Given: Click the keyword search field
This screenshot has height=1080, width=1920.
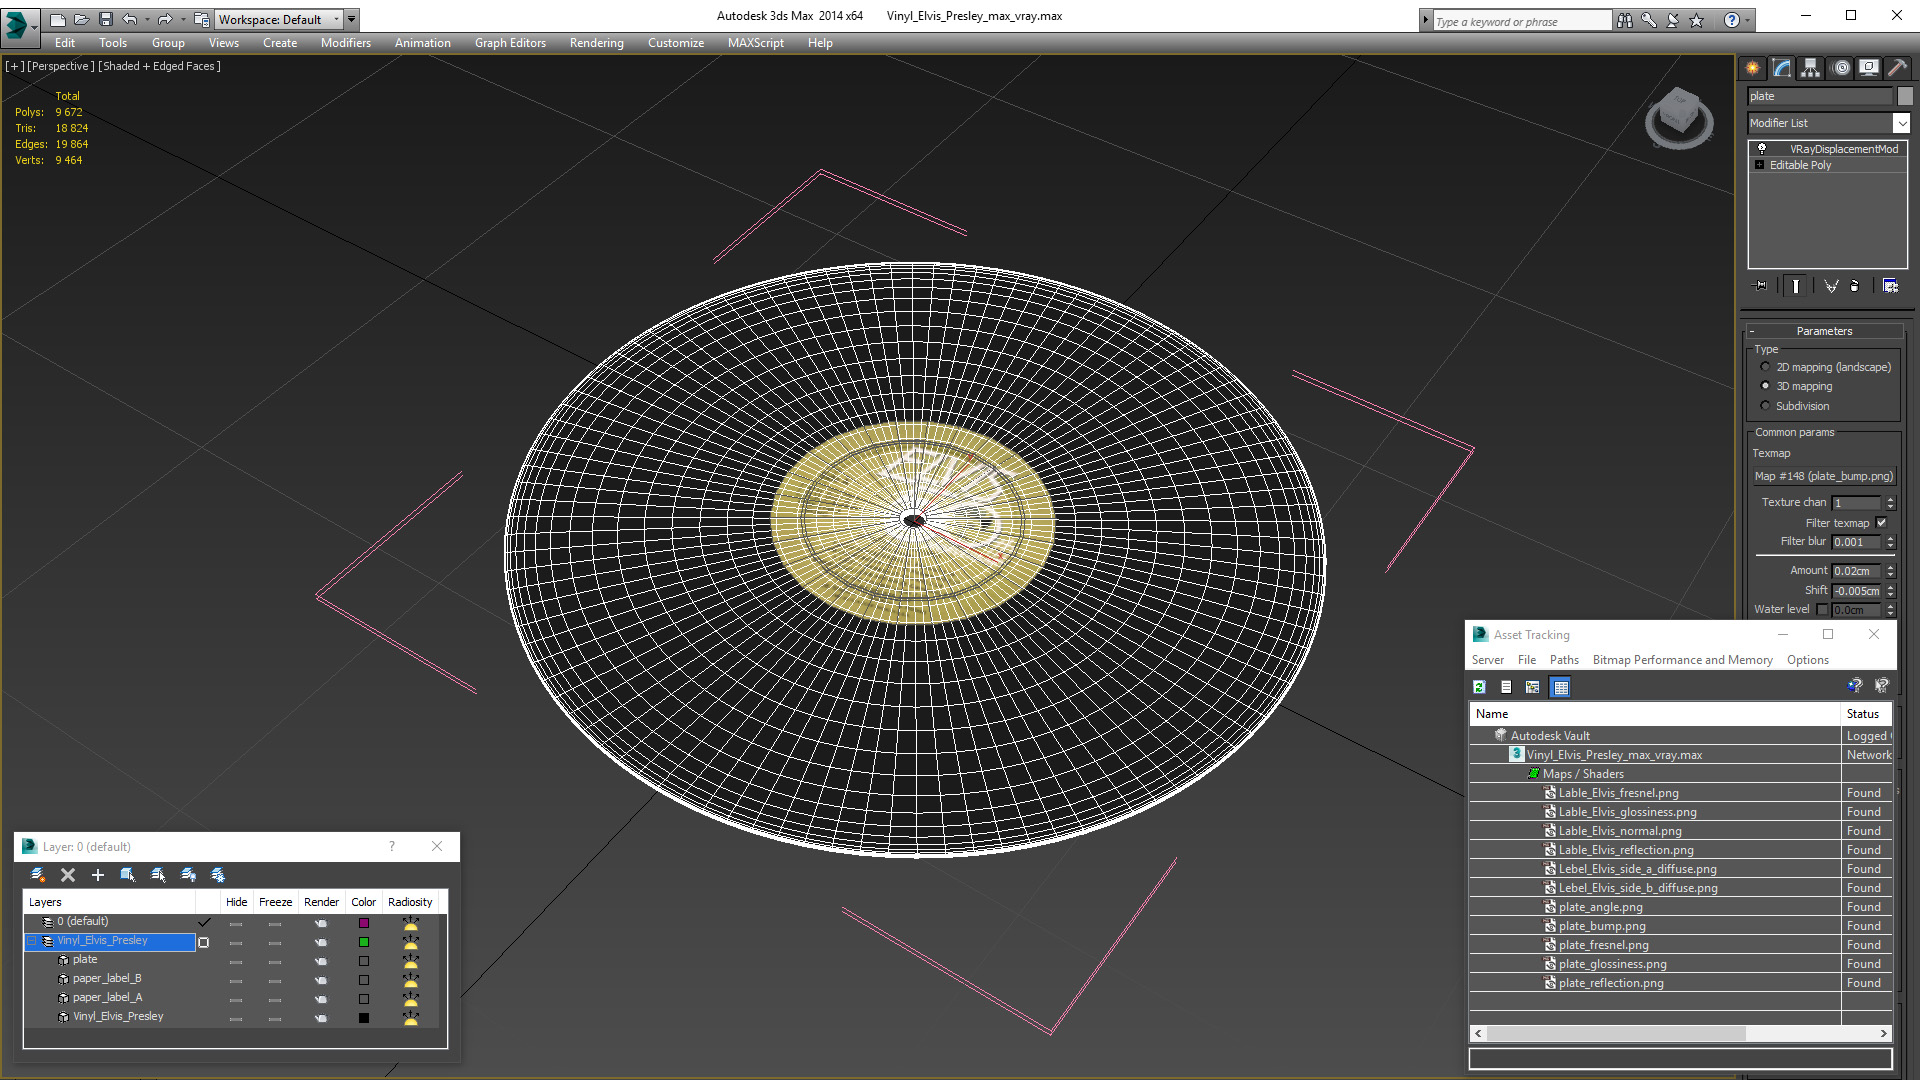Looking at the screenshot, I should pos(1521,21).
